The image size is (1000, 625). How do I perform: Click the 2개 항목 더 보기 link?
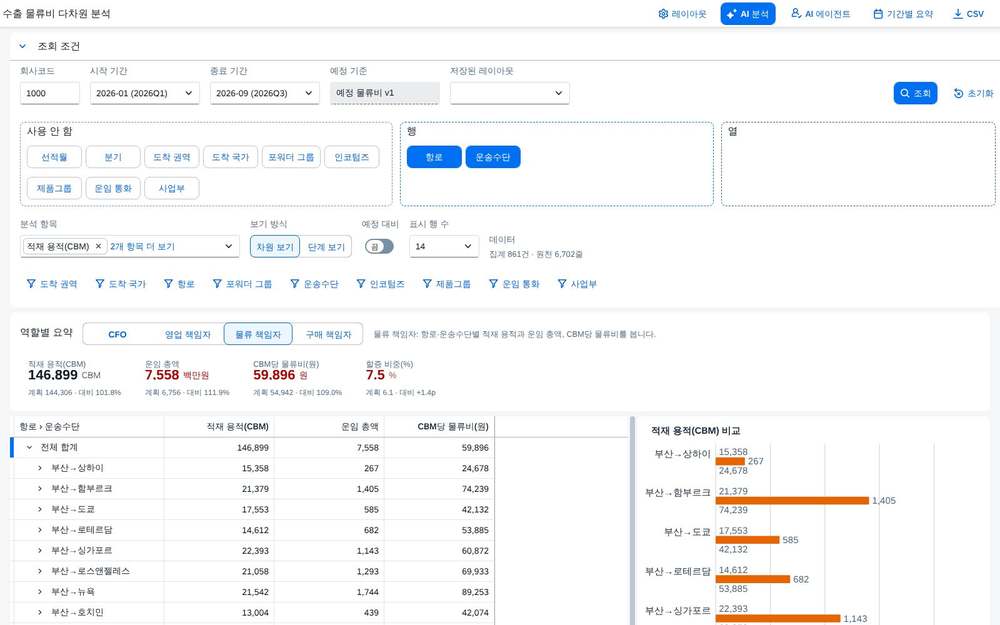coord(142,246)
